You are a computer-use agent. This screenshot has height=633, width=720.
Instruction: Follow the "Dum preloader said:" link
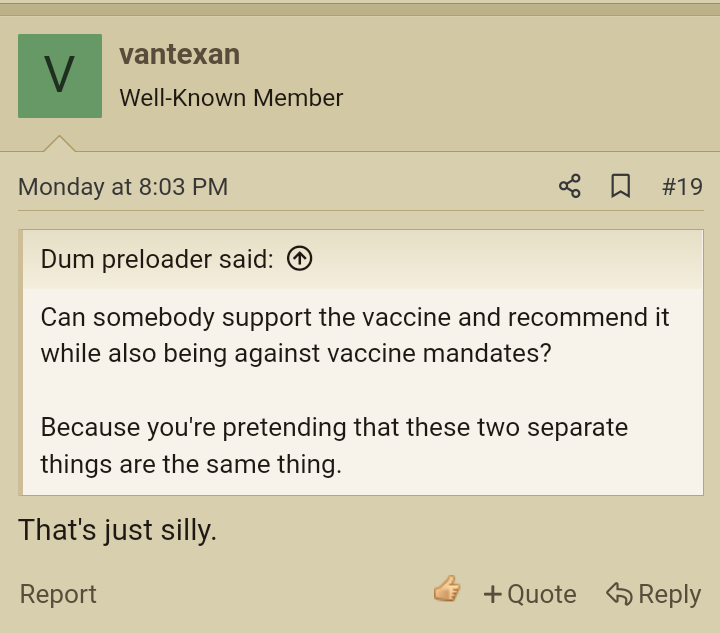pos(157,259)
